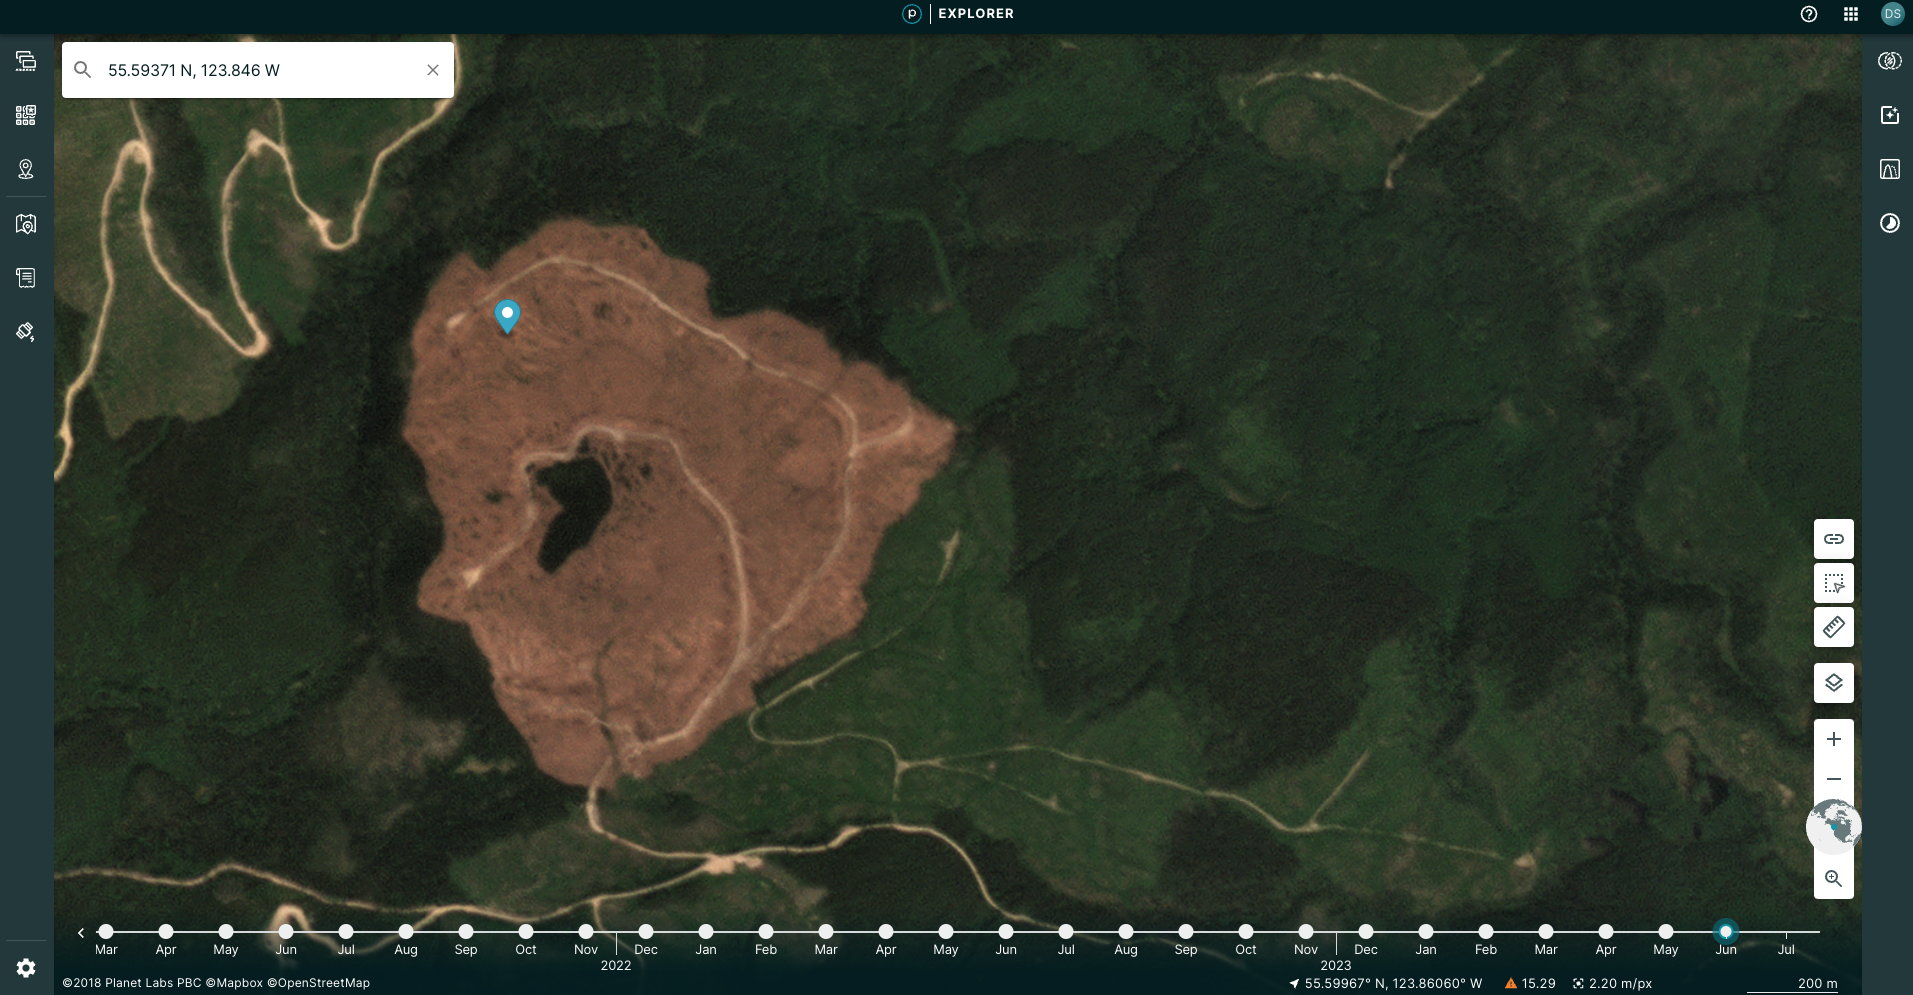Click the 15.29 zoom level readout

coord(1530,984)
